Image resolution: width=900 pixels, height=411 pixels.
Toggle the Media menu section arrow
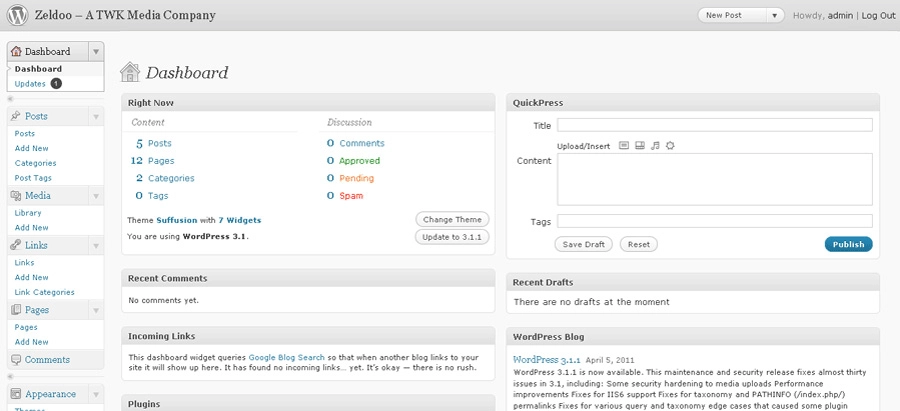[95, 196]
